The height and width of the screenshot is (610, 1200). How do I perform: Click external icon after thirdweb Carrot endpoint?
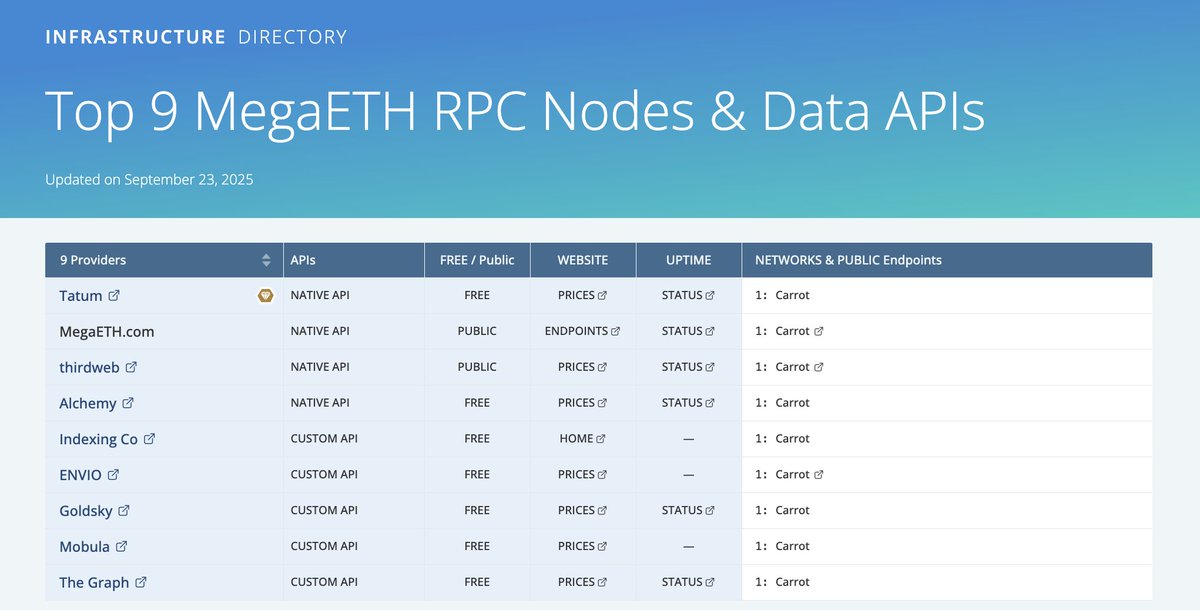coord(819,367)
